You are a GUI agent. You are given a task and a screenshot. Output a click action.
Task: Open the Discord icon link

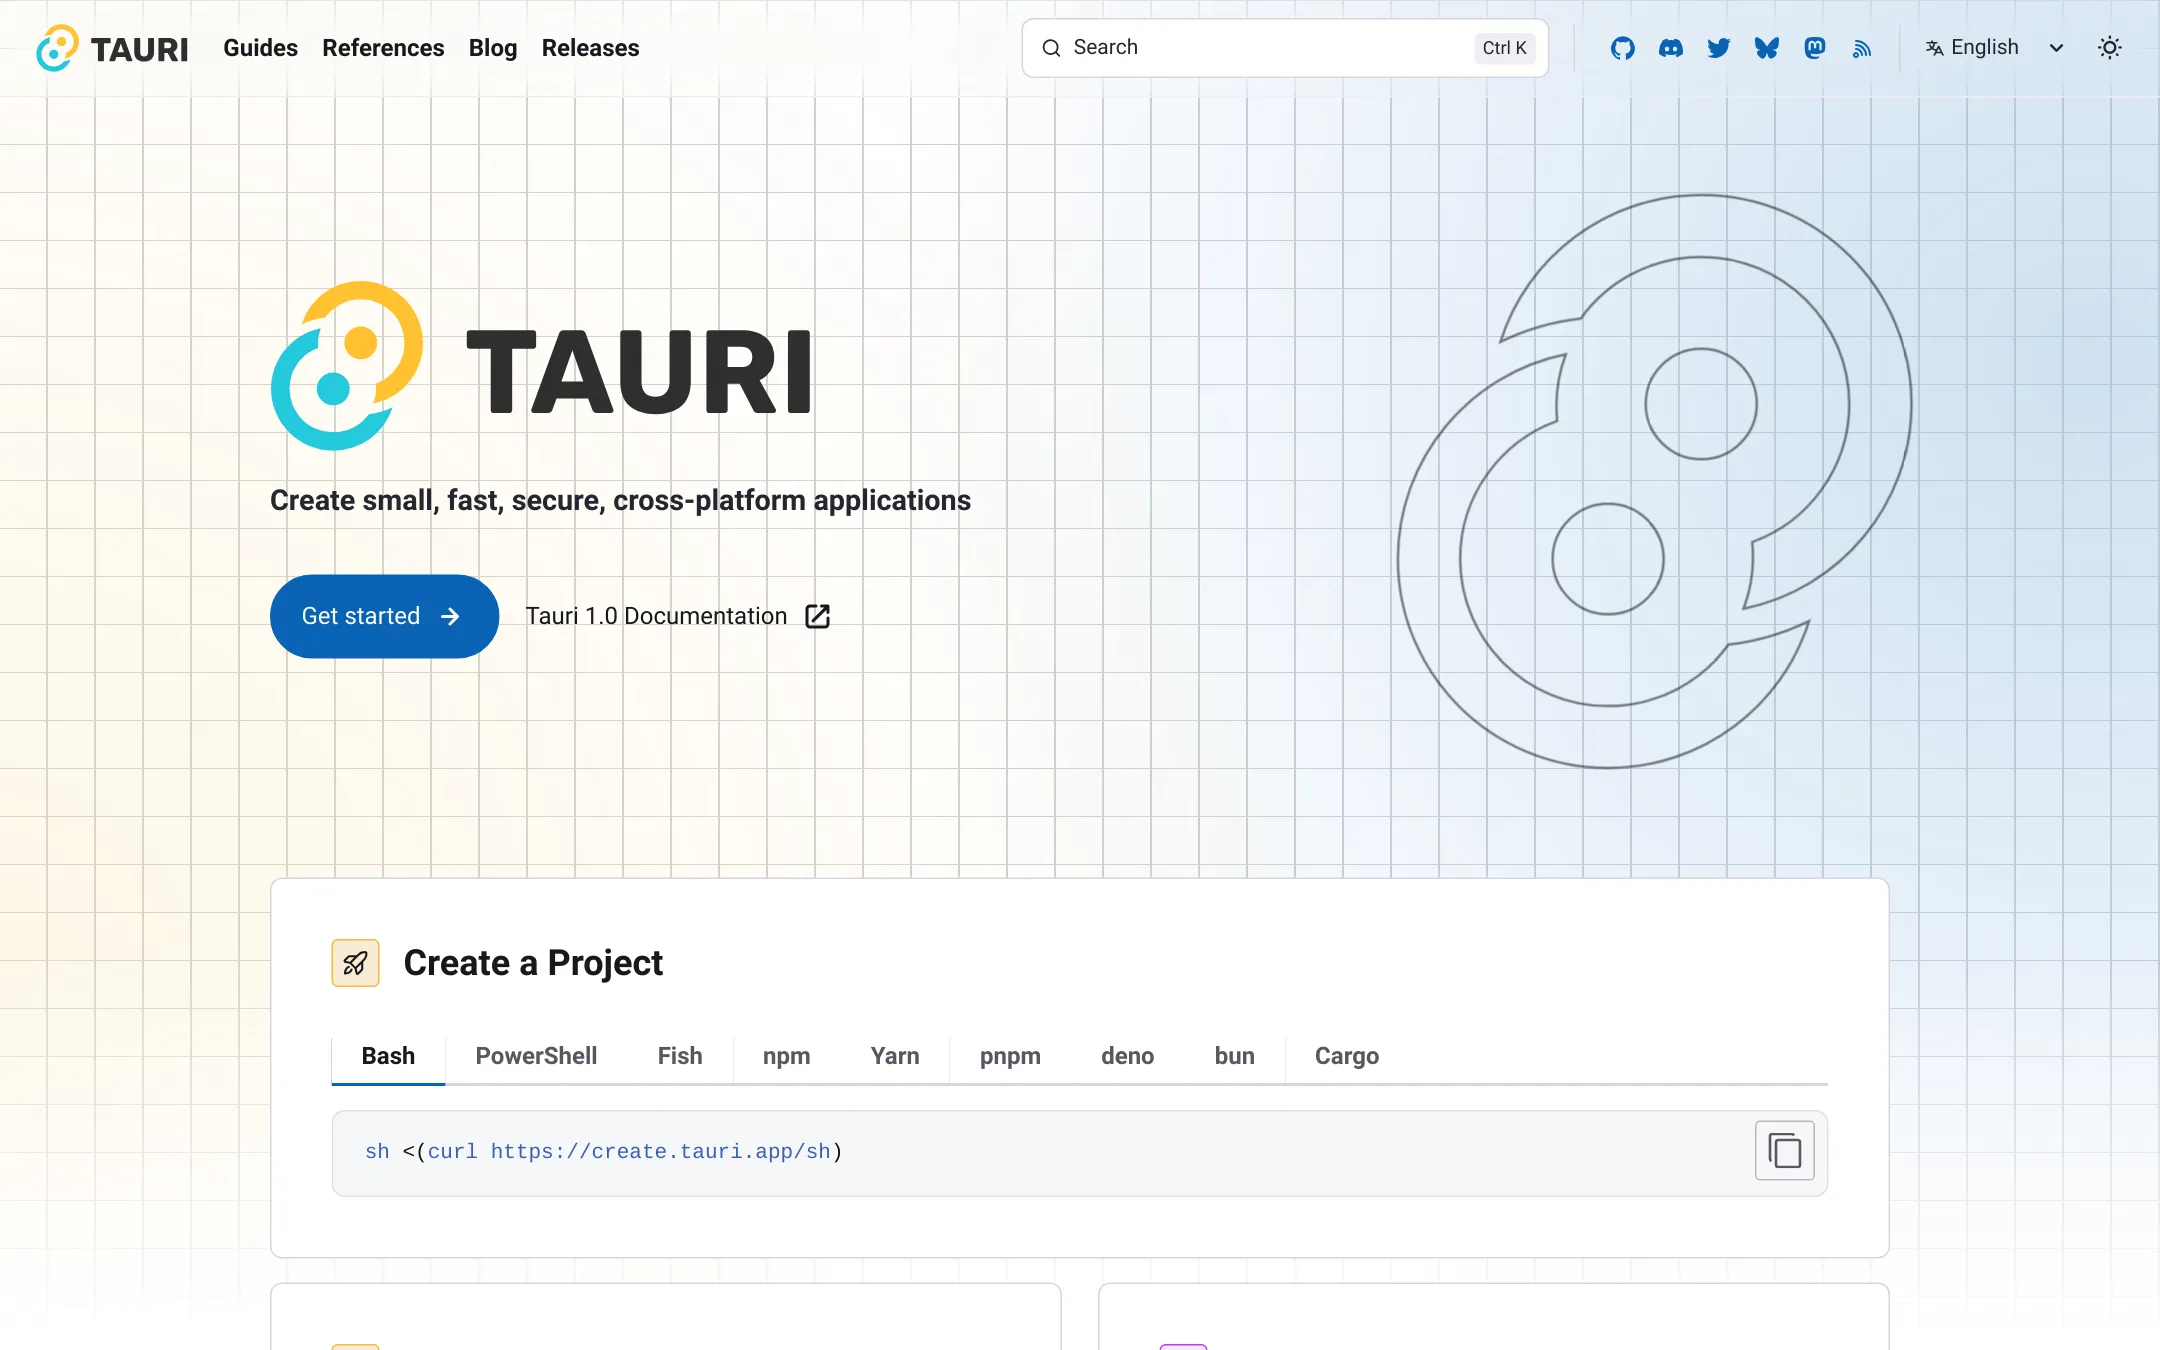[x=1670, y=48]
